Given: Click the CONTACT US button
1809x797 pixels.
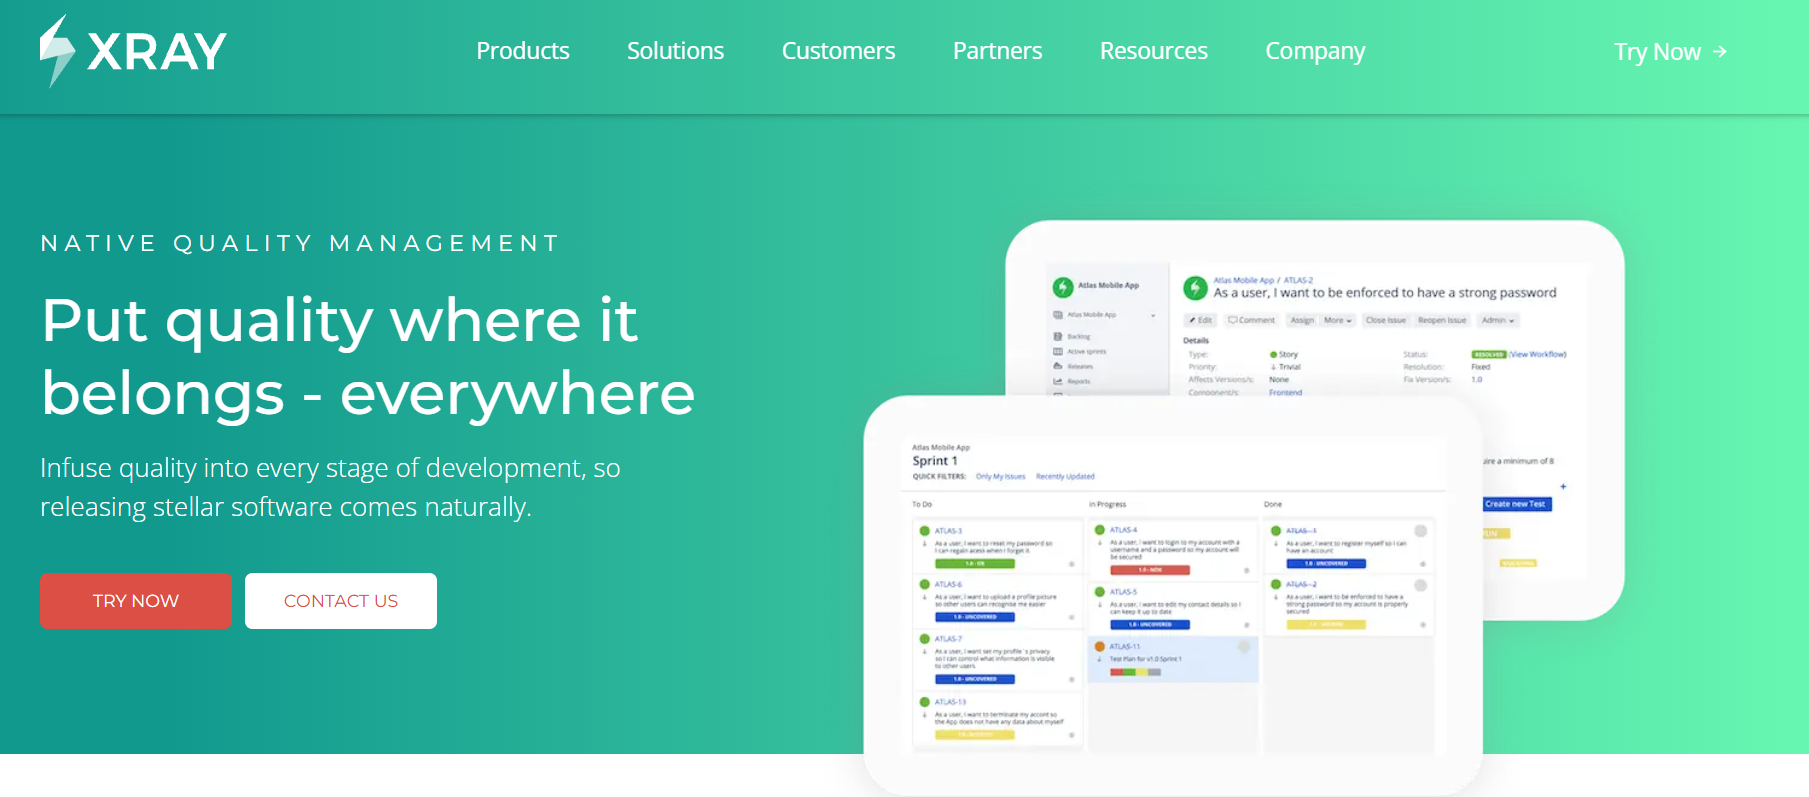Looking at the screenshot, I should tap(341, 601).
